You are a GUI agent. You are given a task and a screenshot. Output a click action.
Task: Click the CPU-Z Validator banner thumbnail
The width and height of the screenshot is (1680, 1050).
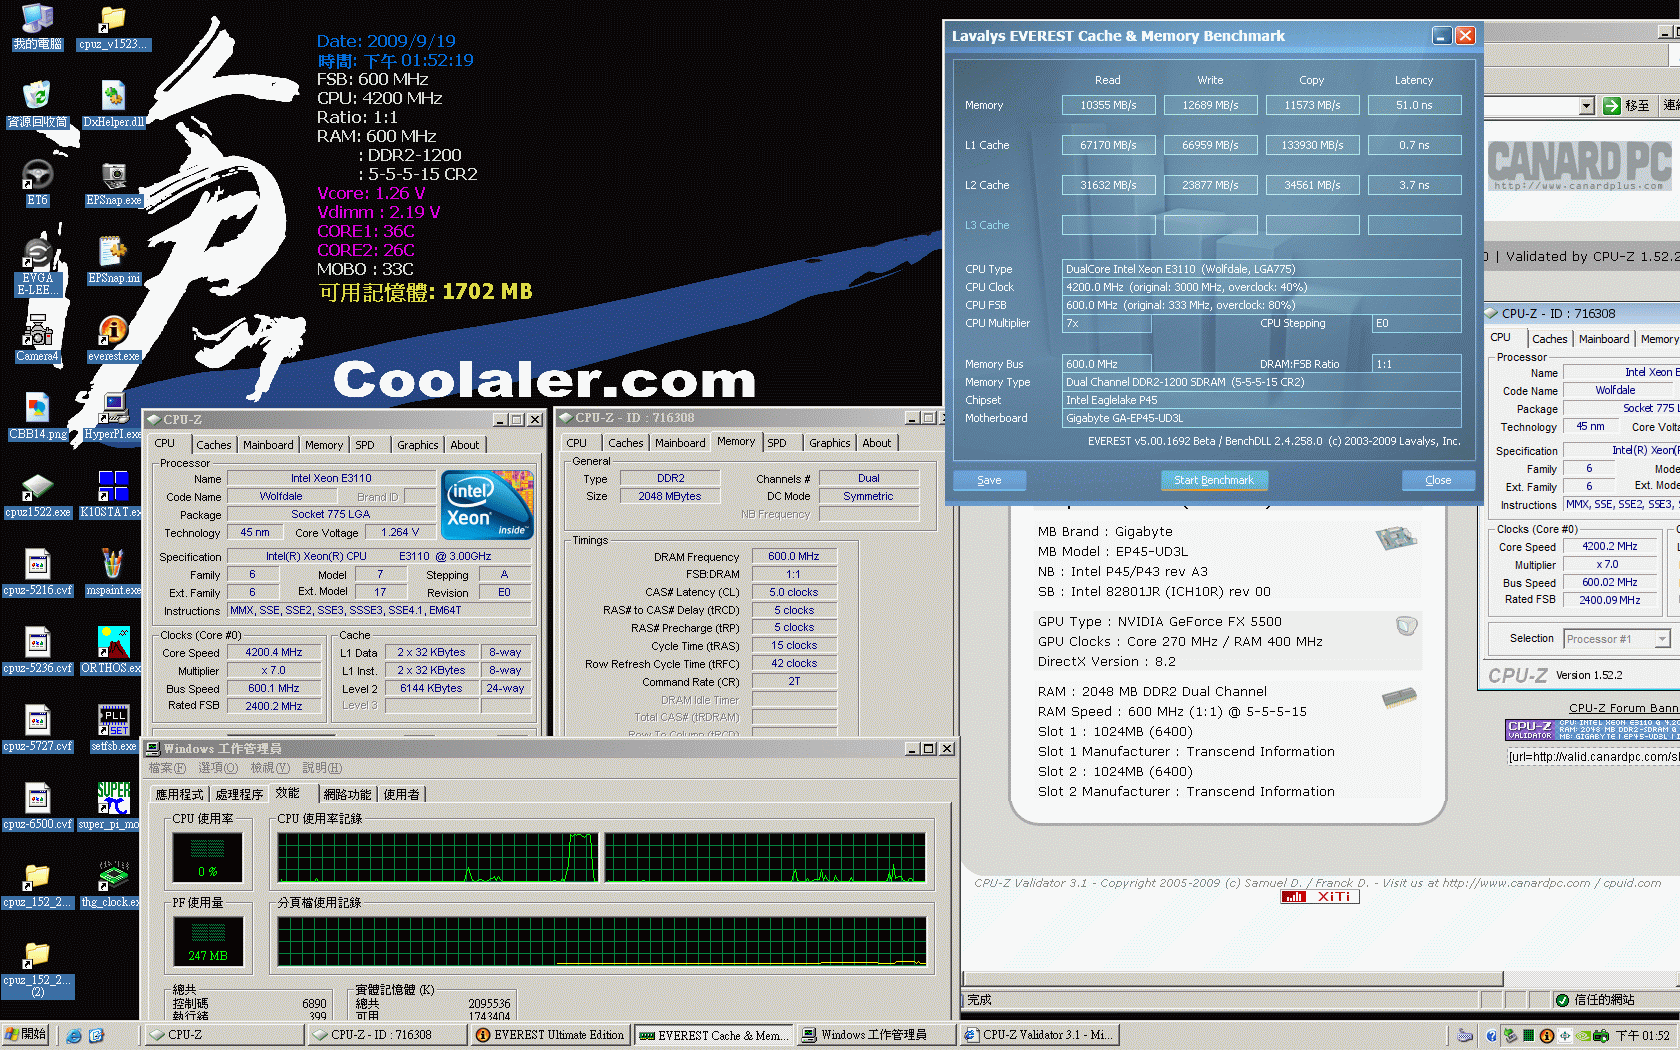(x=1593, y=730)
